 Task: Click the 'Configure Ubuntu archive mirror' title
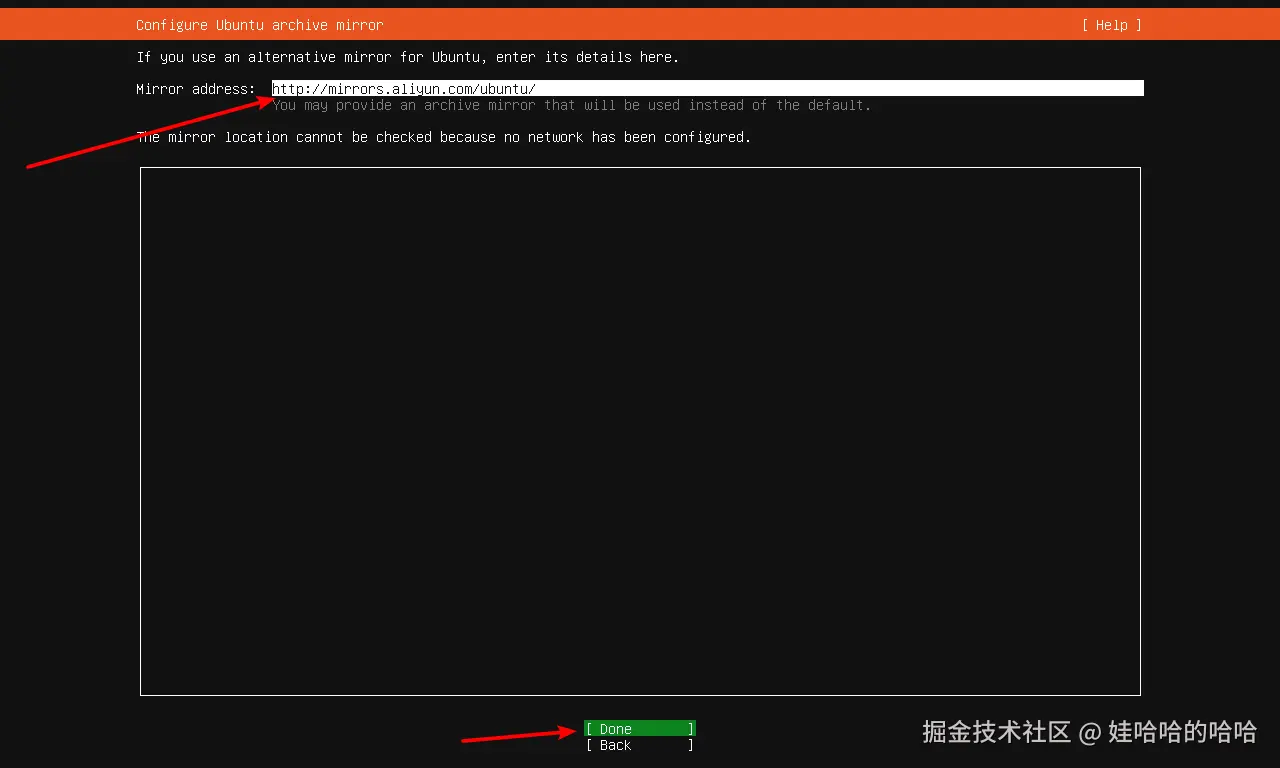pyautogui.click(x=259, y=25)
